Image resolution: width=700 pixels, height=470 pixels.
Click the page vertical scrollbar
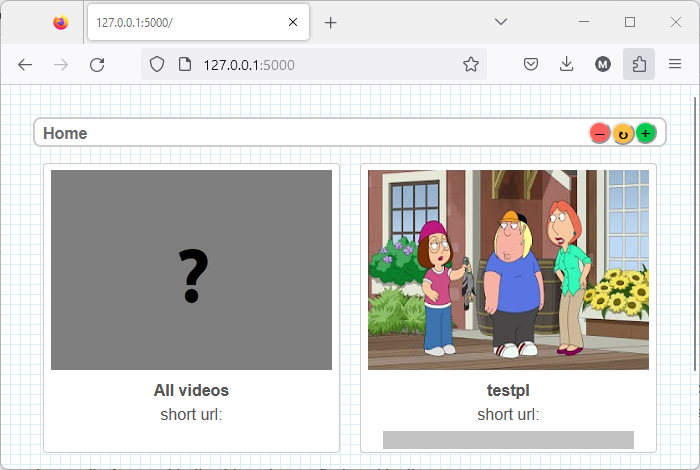(695, 233)
